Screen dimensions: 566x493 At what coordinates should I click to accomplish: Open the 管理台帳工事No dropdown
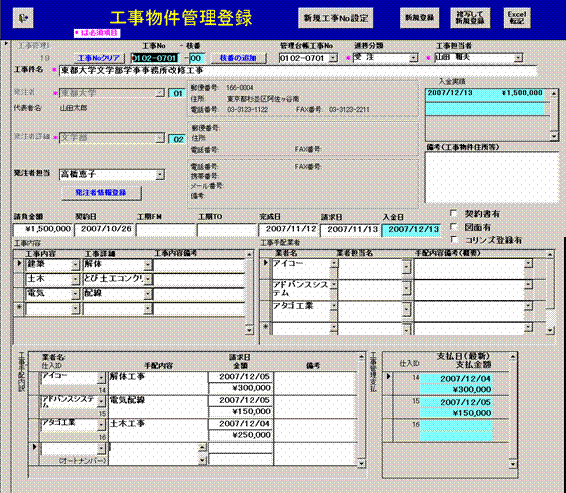pos(333,58)
